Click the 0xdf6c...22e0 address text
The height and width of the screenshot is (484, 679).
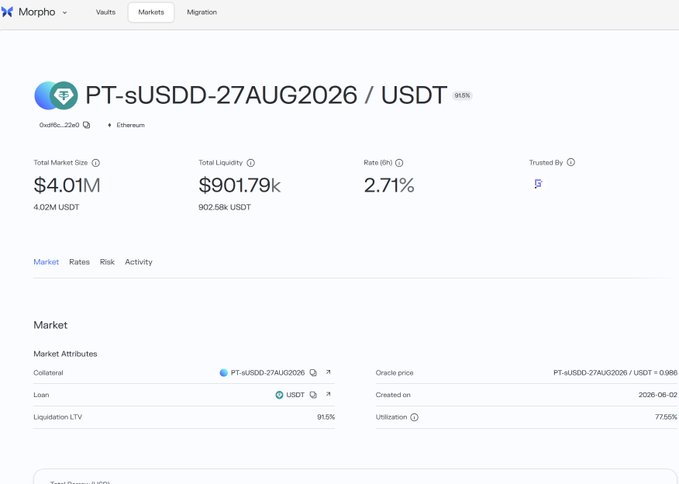click(59, 125)
